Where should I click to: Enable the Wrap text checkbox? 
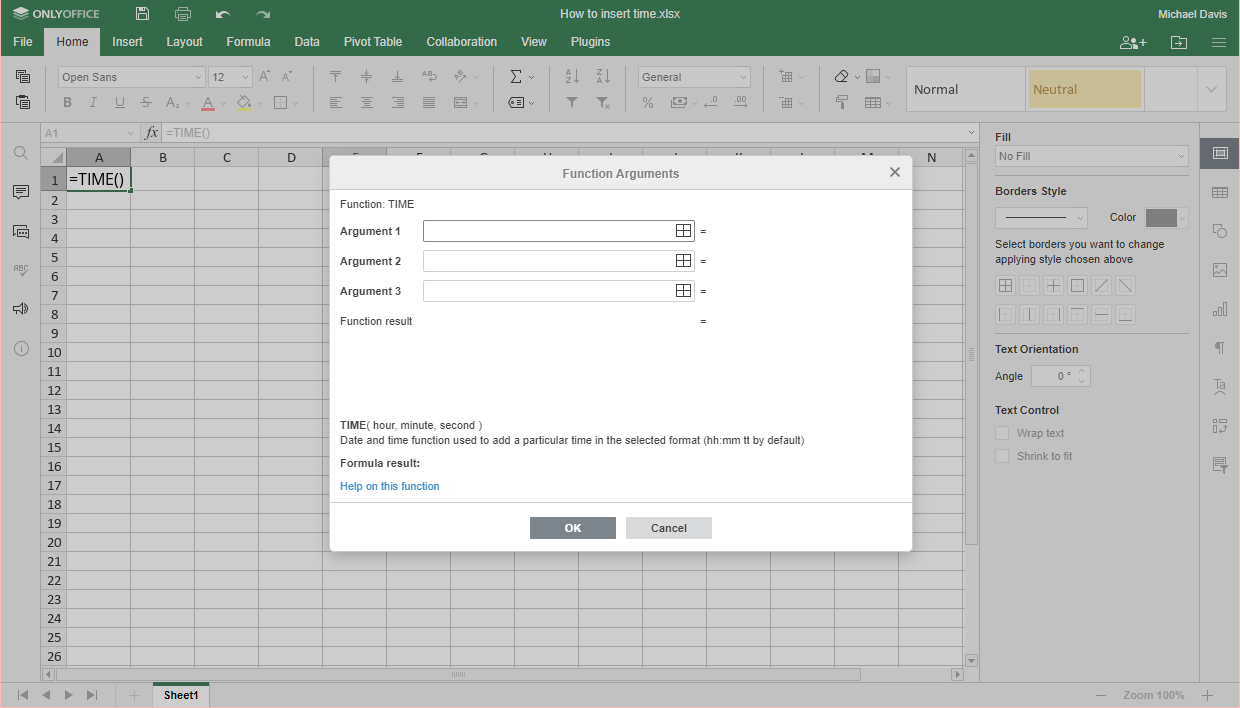click(1002, 433)
